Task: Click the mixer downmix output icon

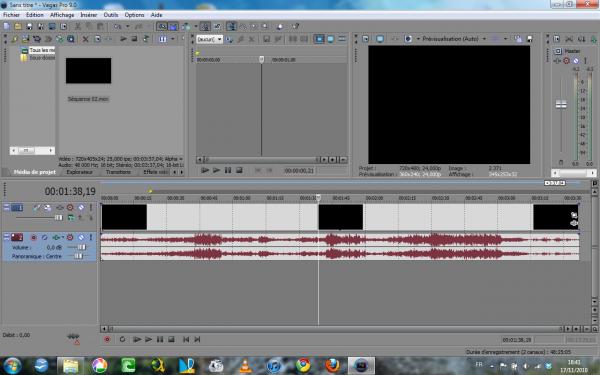Action: 569,39
